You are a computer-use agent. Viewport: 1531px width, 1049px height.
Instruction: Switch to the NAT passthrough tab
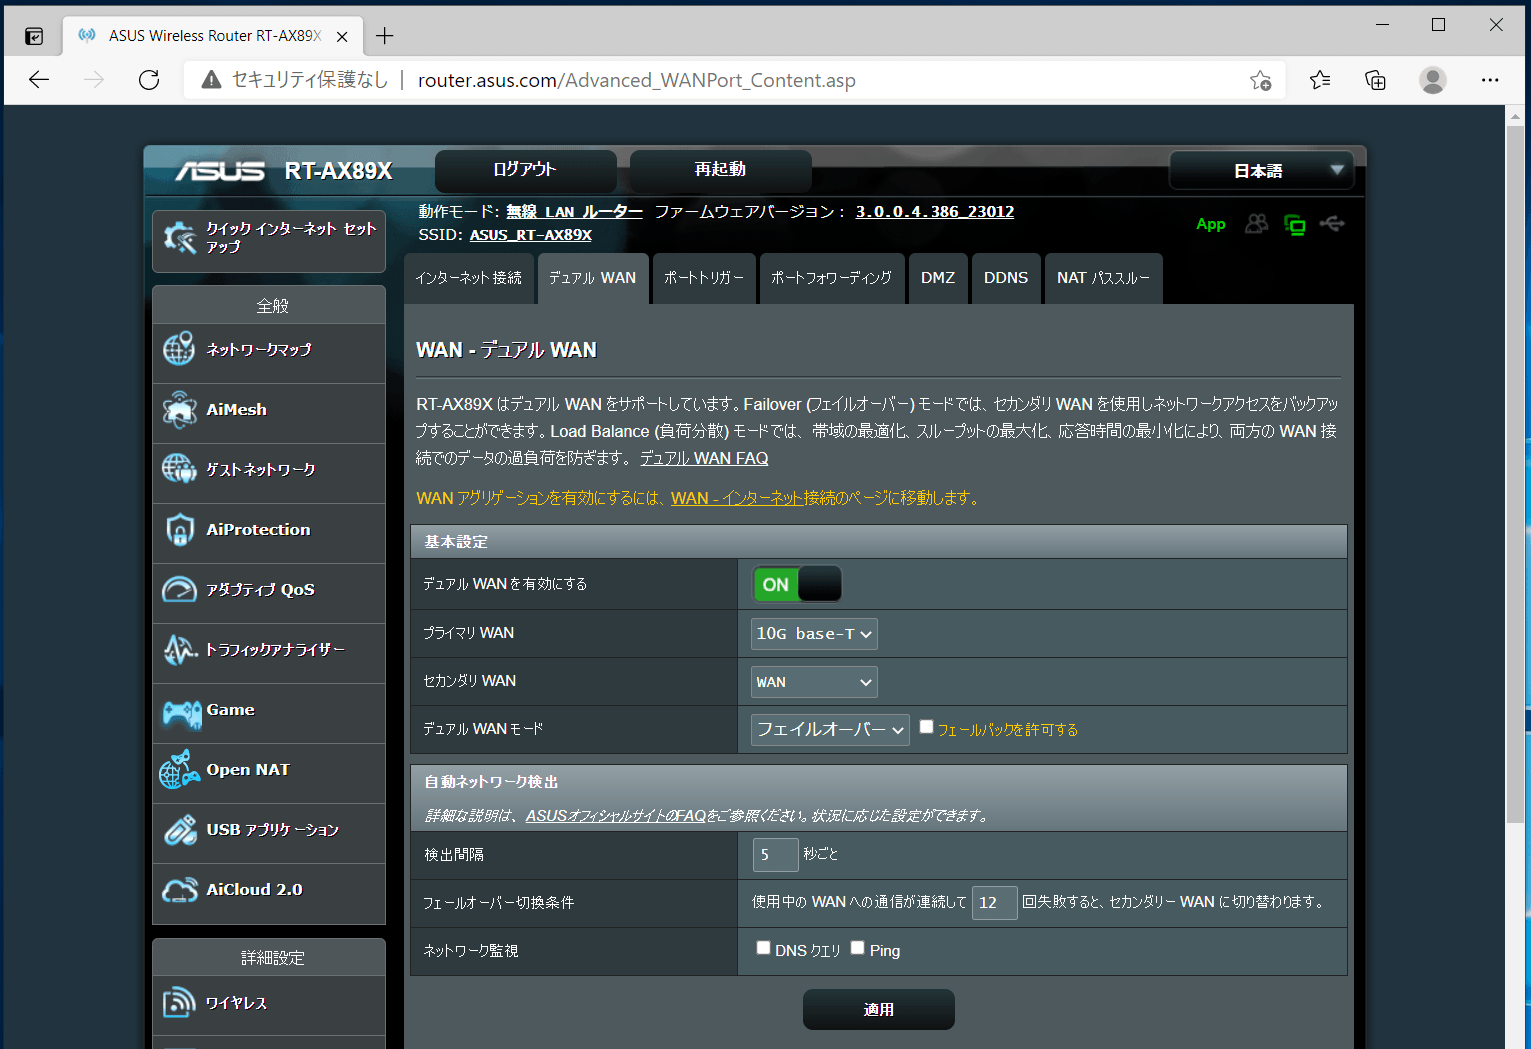point(1104,278)
